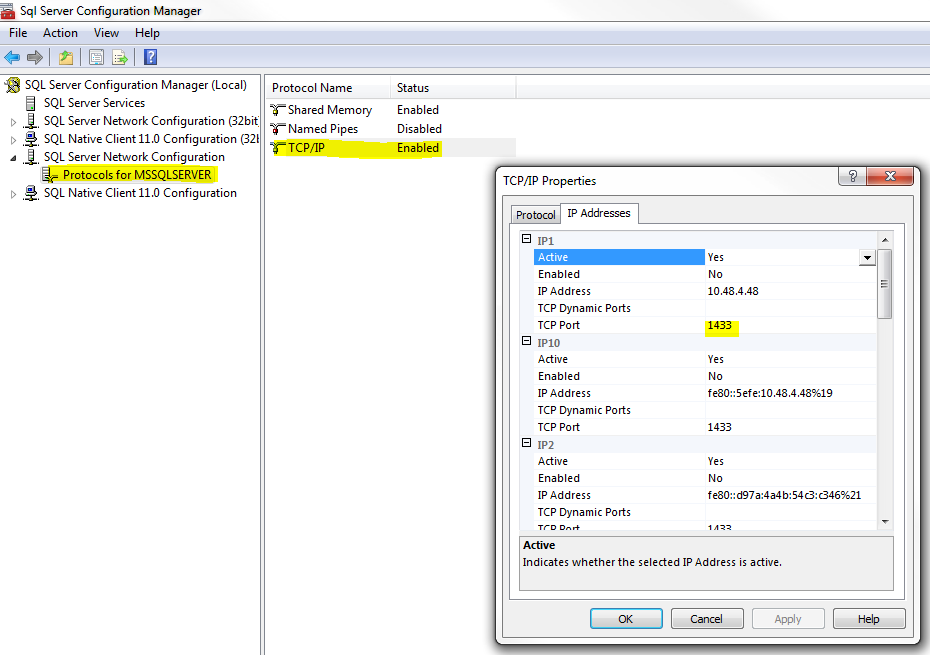This screenshot has height=655, width=930.
Task: Click the Forward arrow toolbar icon
Action: (34, 57)
